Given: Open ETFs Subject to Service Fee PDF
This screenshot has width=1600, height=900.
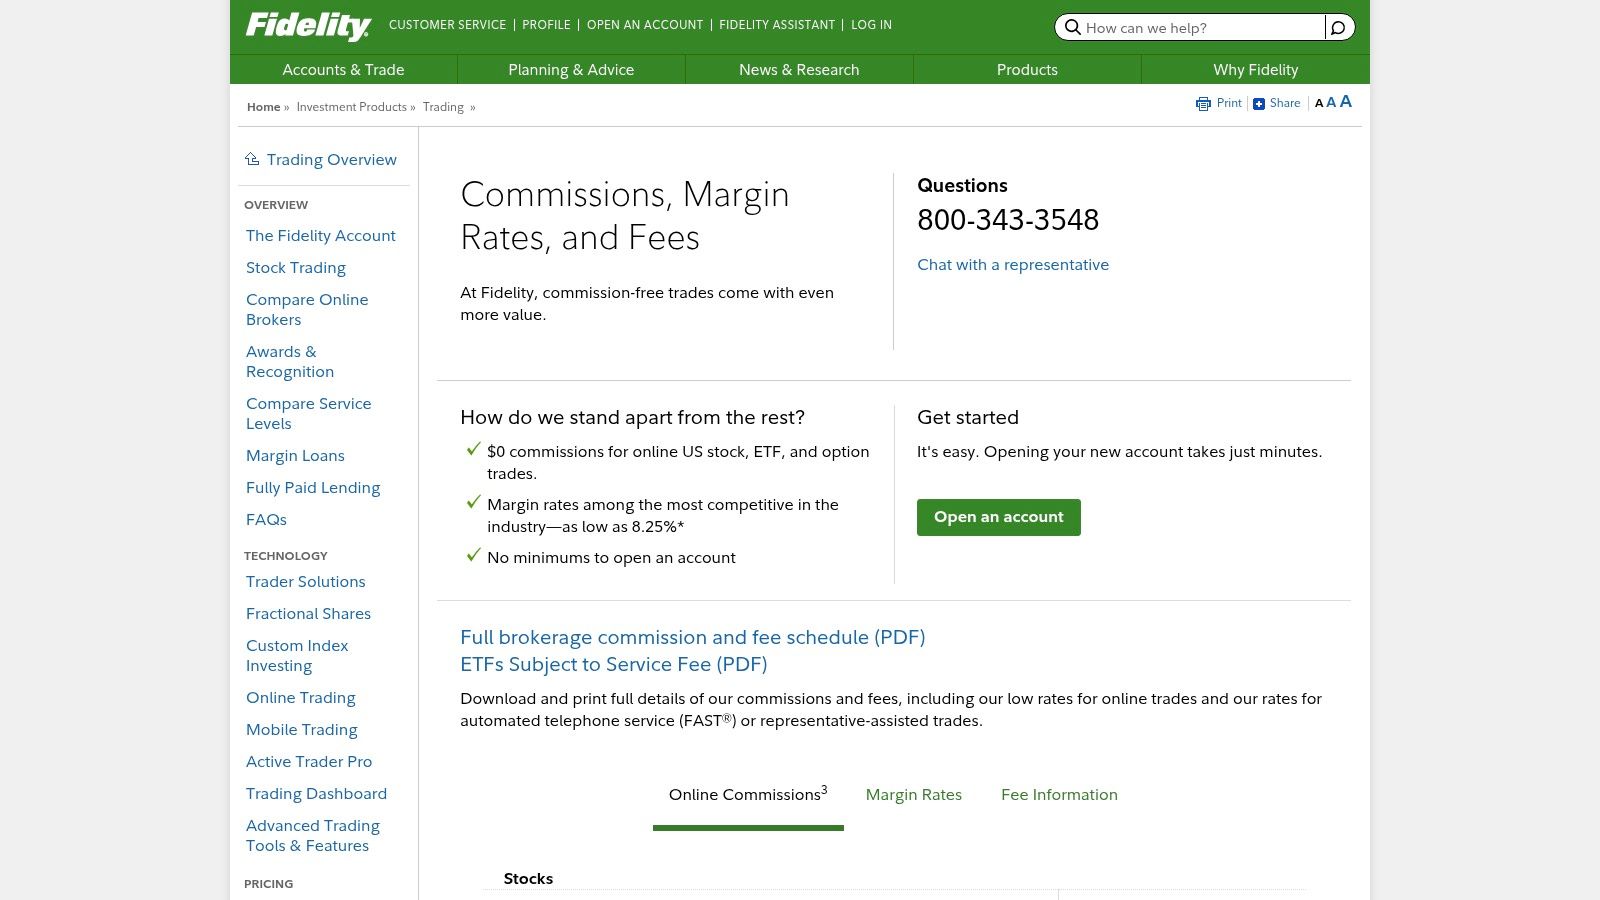Looking at the screenshot, I should (614, 664).
